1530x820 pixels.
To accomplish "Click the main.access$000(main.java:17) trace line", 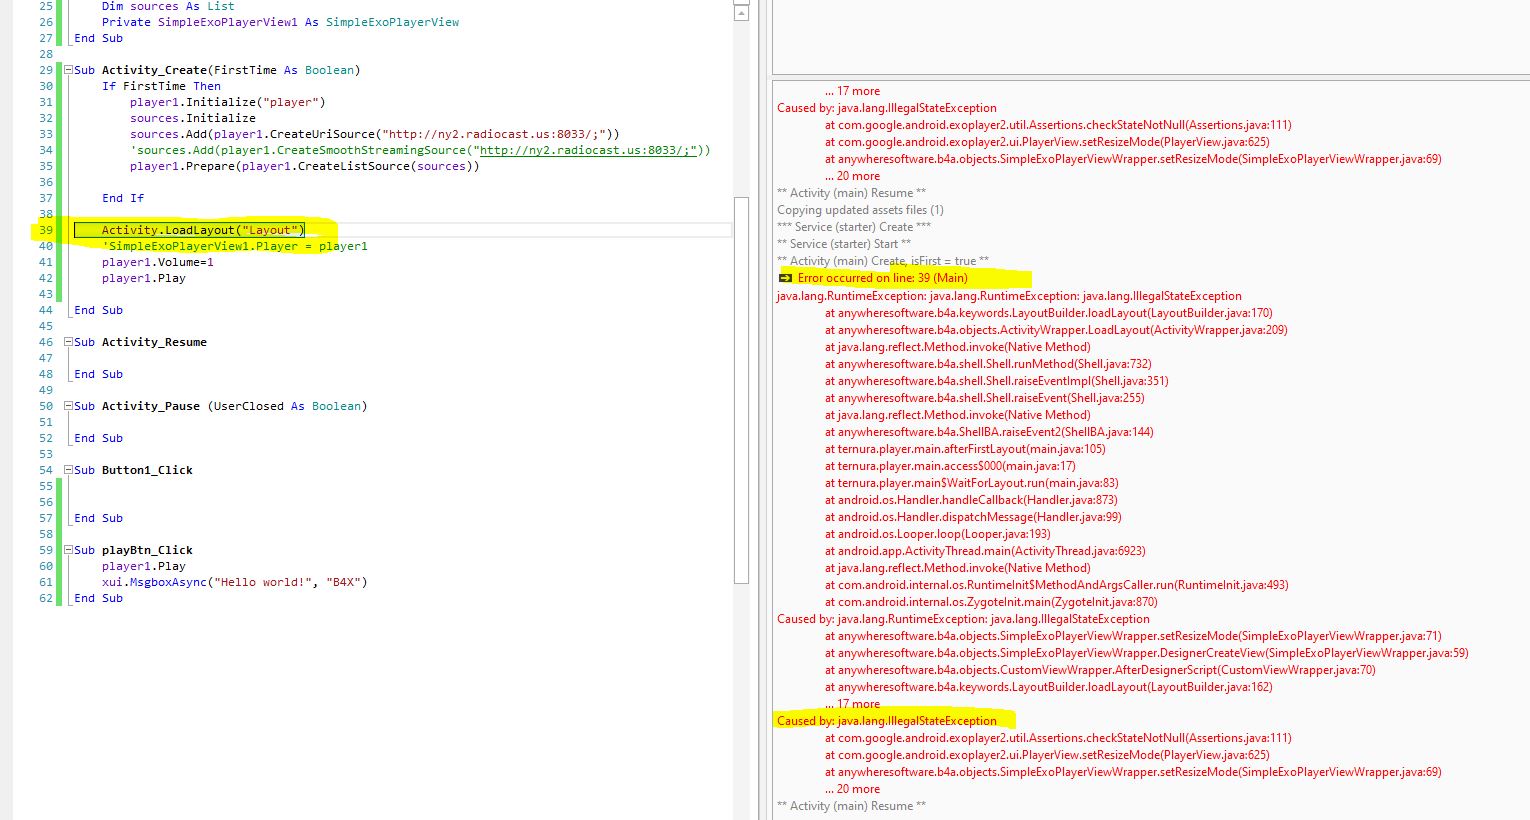I will [x=950, y=466].
